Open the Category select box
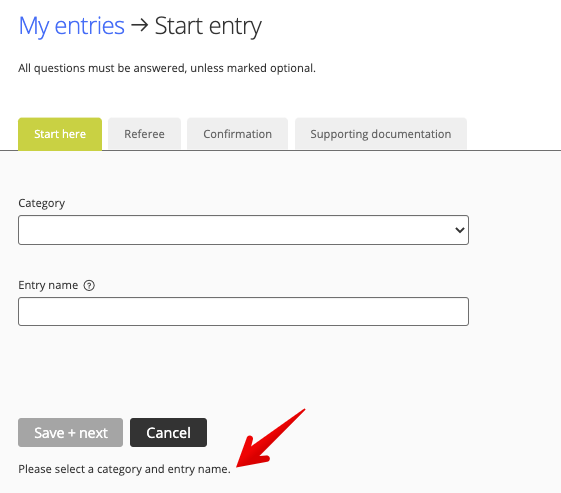 tap(243, 230)
